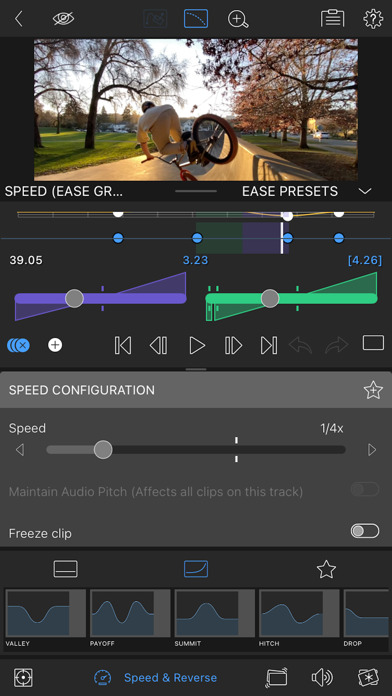Add a keyframe with the plus button
The height and width of the screenshot is (696, 392).
click(55, 345)
